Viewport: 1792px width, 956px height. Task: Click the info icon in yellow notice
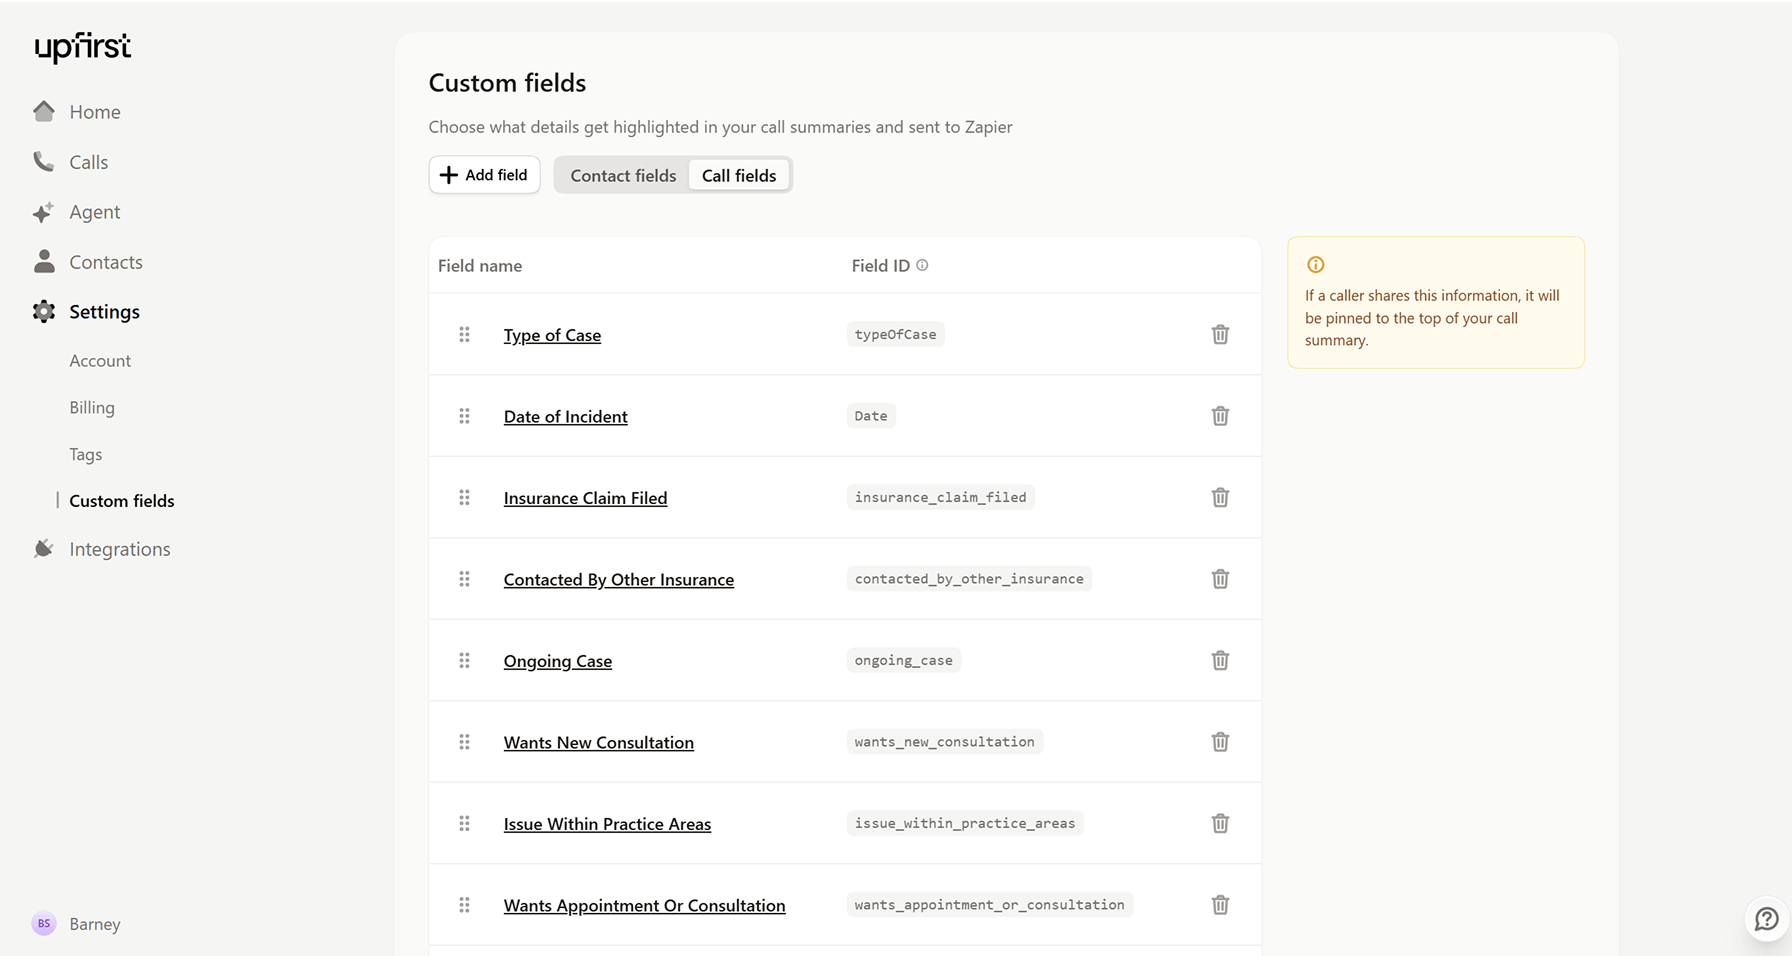1316,265
